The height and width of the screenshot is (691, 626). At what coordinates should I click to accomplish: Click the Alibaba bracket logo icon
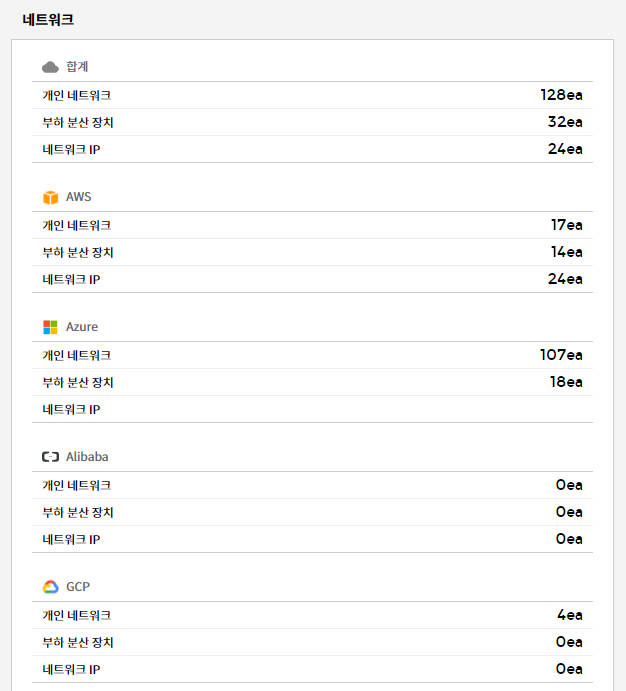click(x=50, y=457)
